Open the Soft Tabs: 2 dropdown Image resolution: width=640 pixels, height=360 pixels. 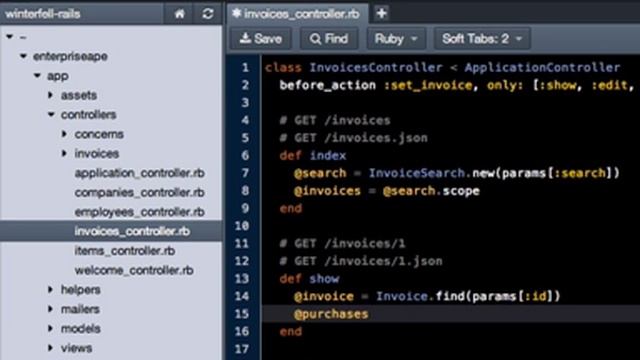[482, 39]
